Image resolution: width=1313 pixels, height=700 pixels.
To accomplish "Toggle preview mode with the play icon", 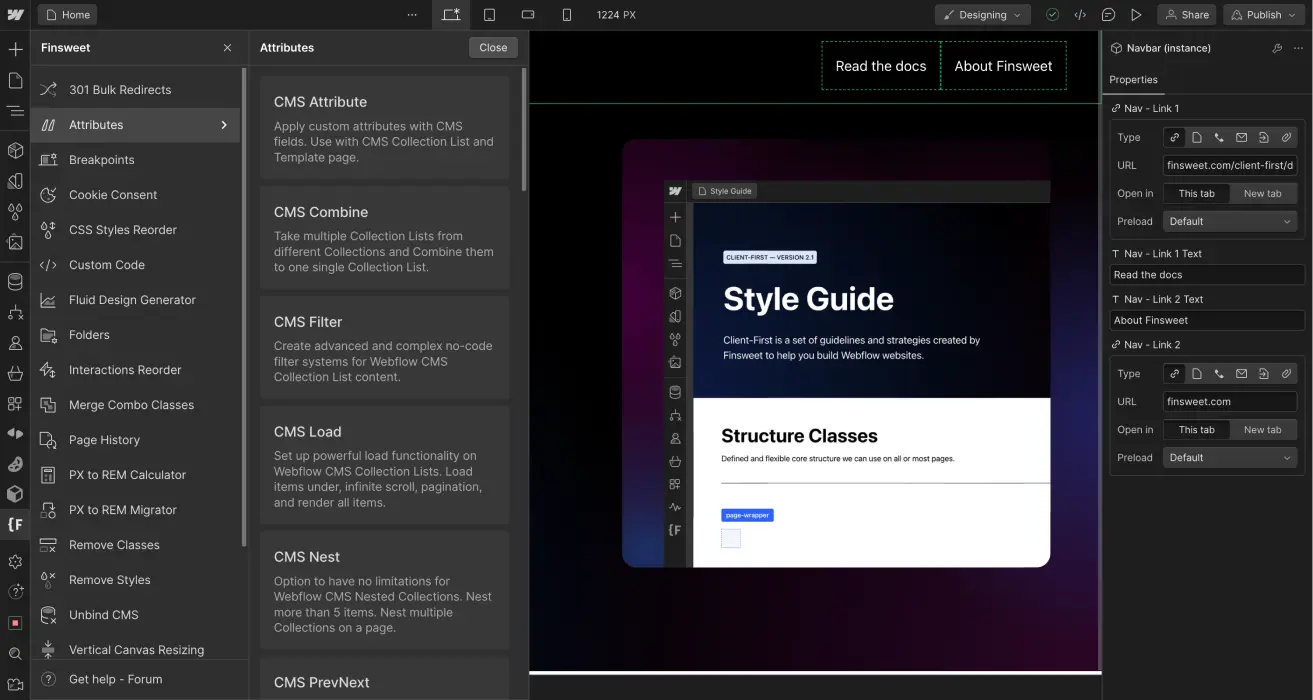I will tap(1134, 15).
